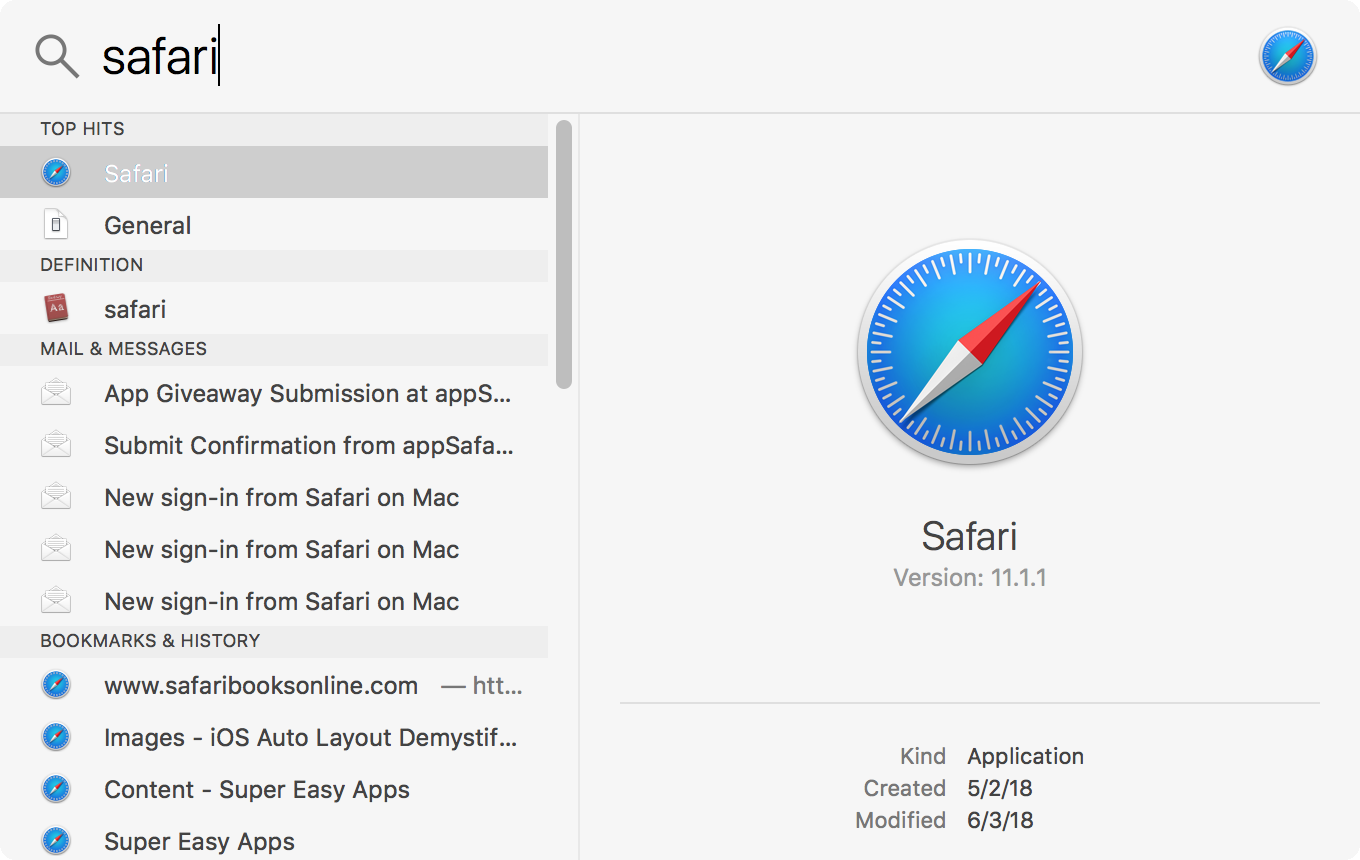1360x860 pixels.
Task: Click the compass icon next to www.safaribooksonline.com
Action: 56,685
